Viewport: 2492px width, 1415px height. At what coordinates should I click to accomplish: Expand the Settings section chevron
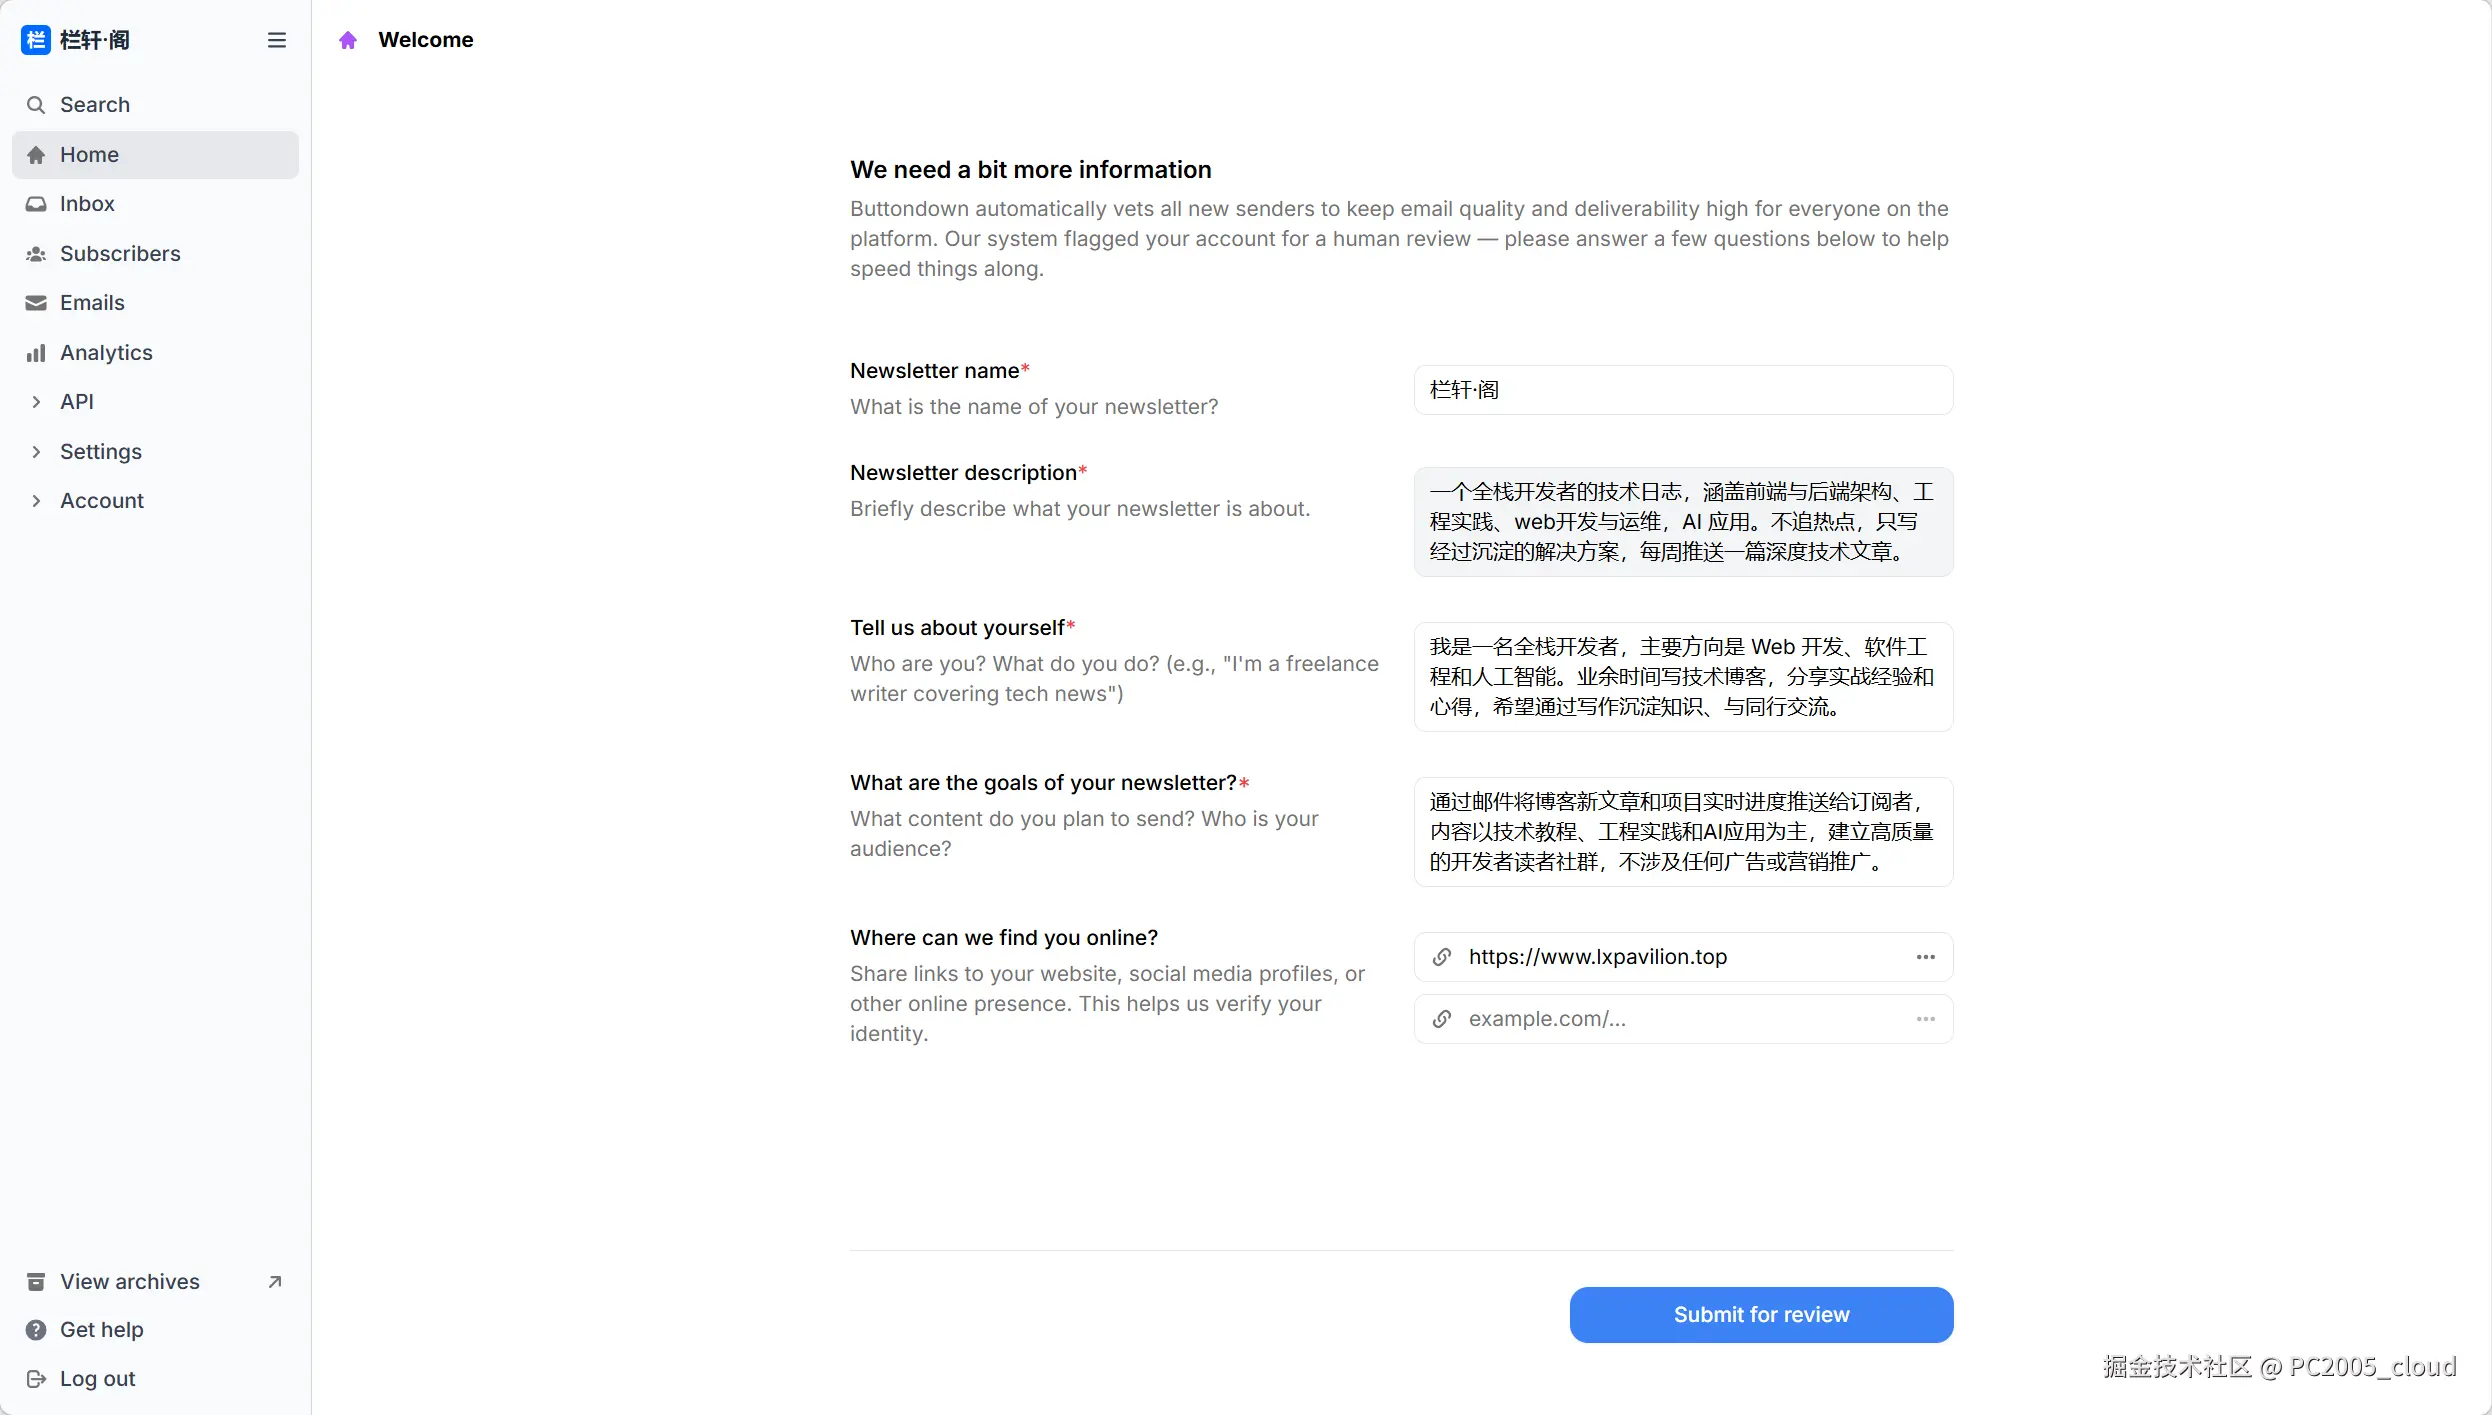point(36,452)
